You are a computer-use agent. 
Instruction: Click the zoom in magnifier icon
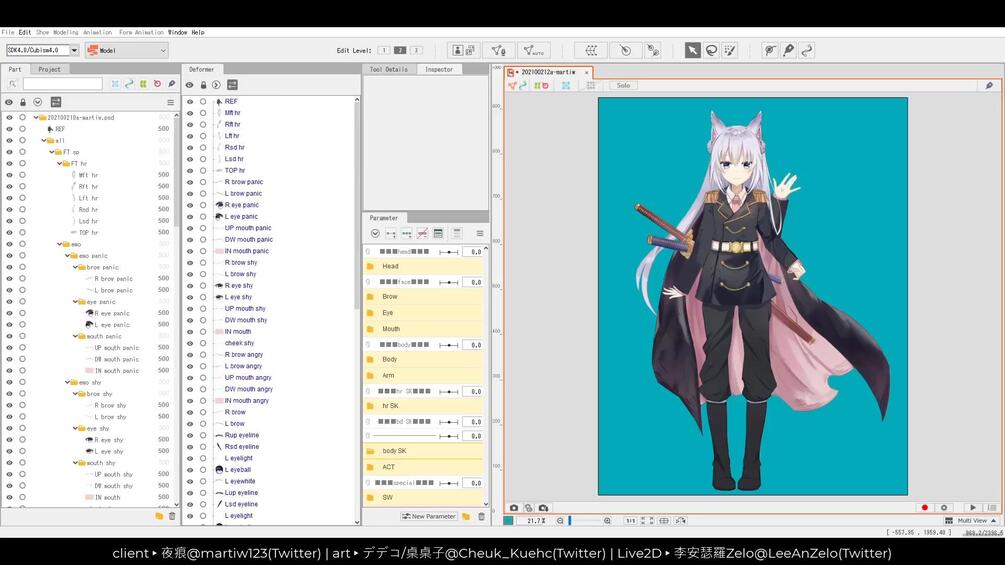click(x=607, y=521)
